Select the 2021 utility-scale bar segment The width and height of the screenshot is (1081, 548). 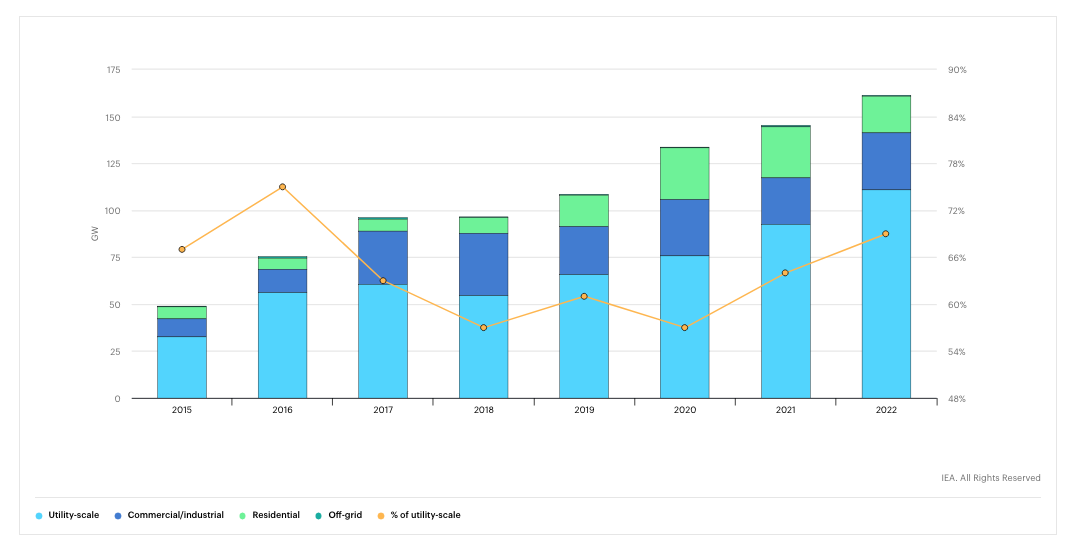point(786,312)
